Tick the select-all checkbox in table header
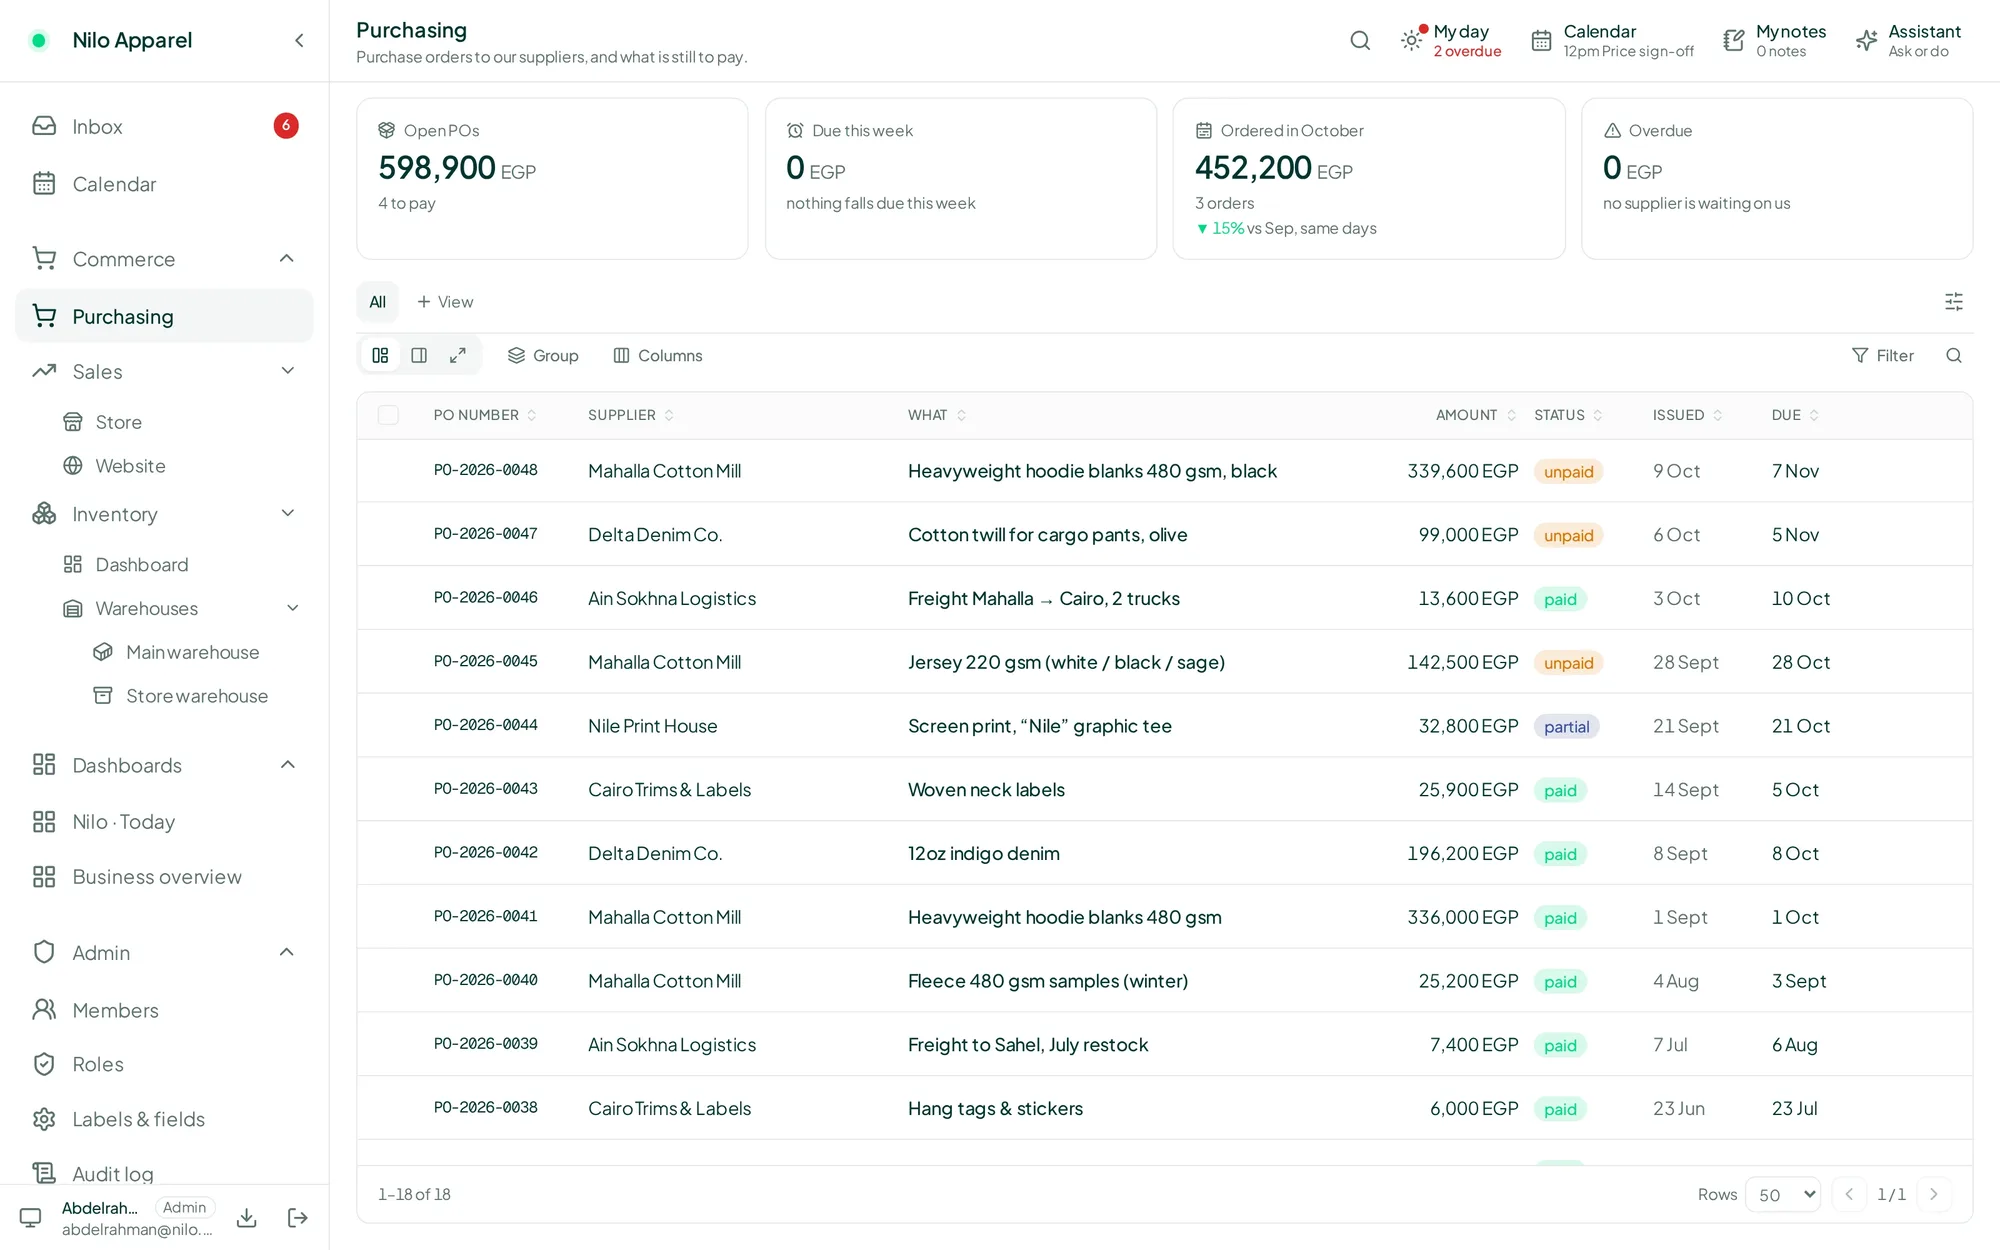Screen dimensions: 2000x1250 388,415
